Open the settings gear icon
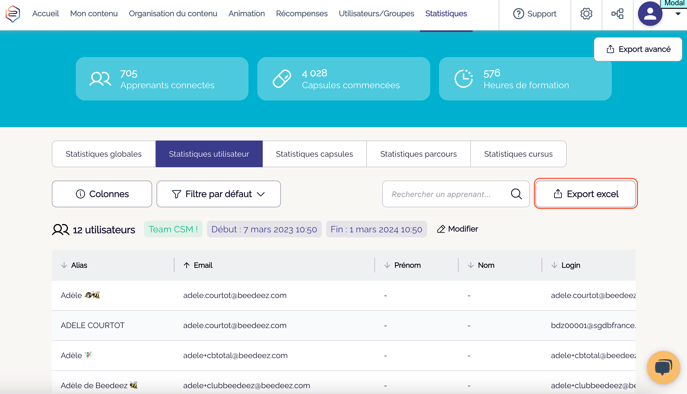This screenshot has height=394, width=687. [x=586, y=14]
